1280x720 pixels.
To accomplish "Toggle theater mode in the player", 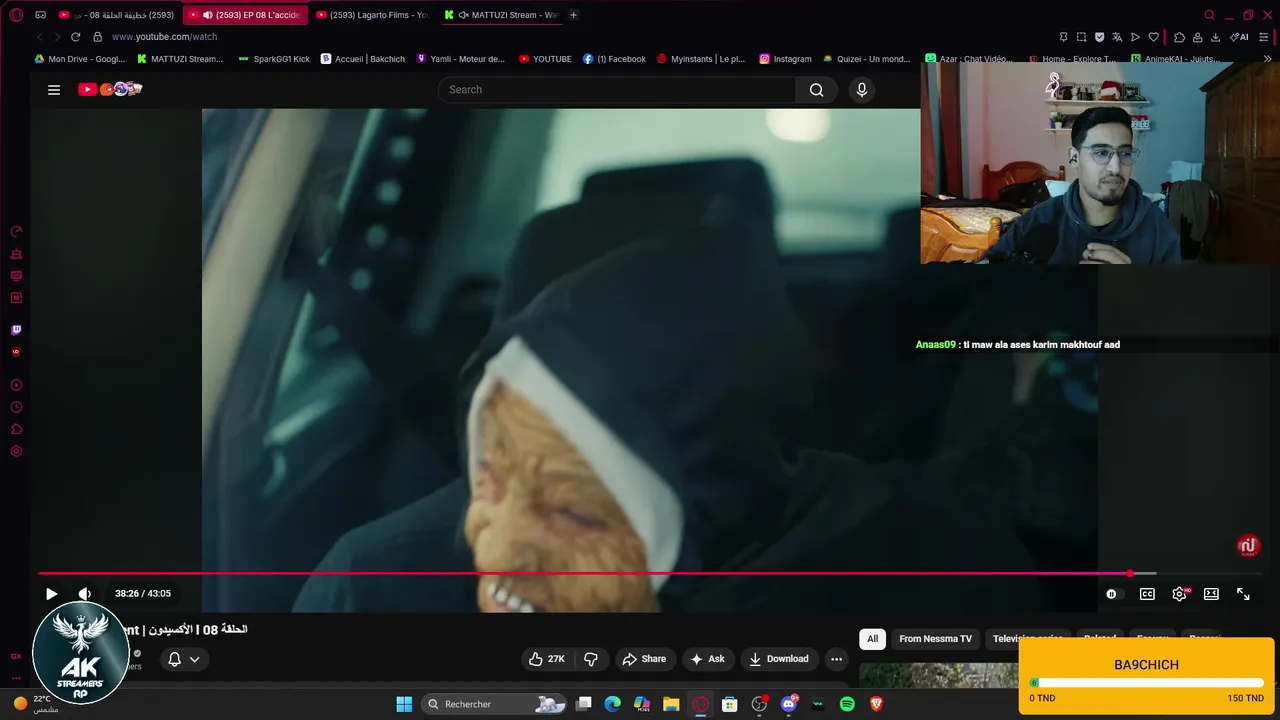I will pyautogui.click(x=1211, y=594).
